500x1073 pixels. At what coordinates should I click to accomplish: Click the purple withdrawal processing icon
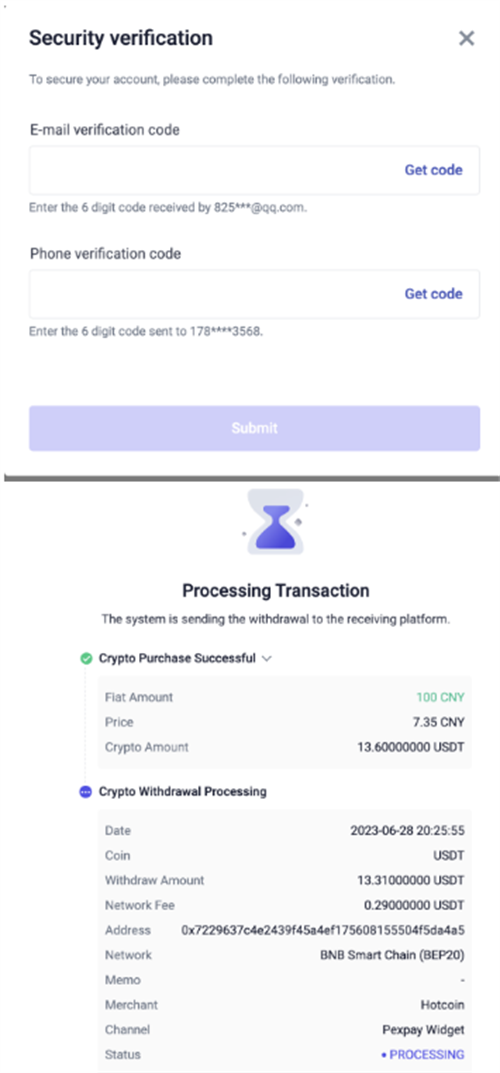[x=85, y=792]
